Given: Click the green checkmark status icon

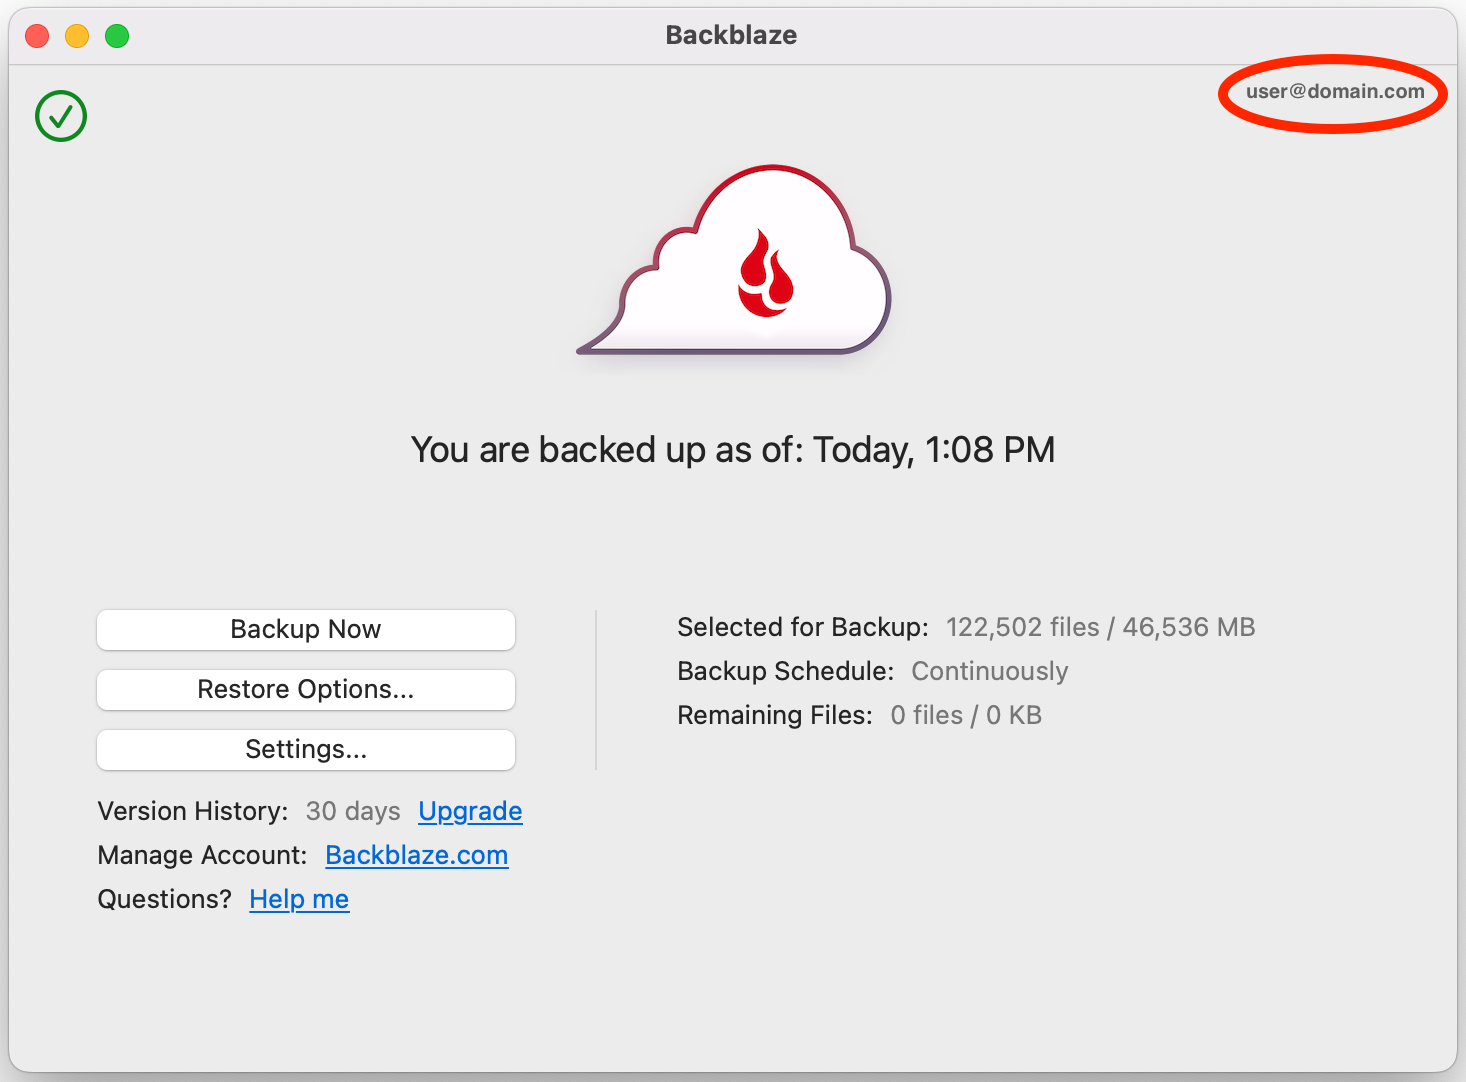Looking at the screenshot, I should click(61, 116).
